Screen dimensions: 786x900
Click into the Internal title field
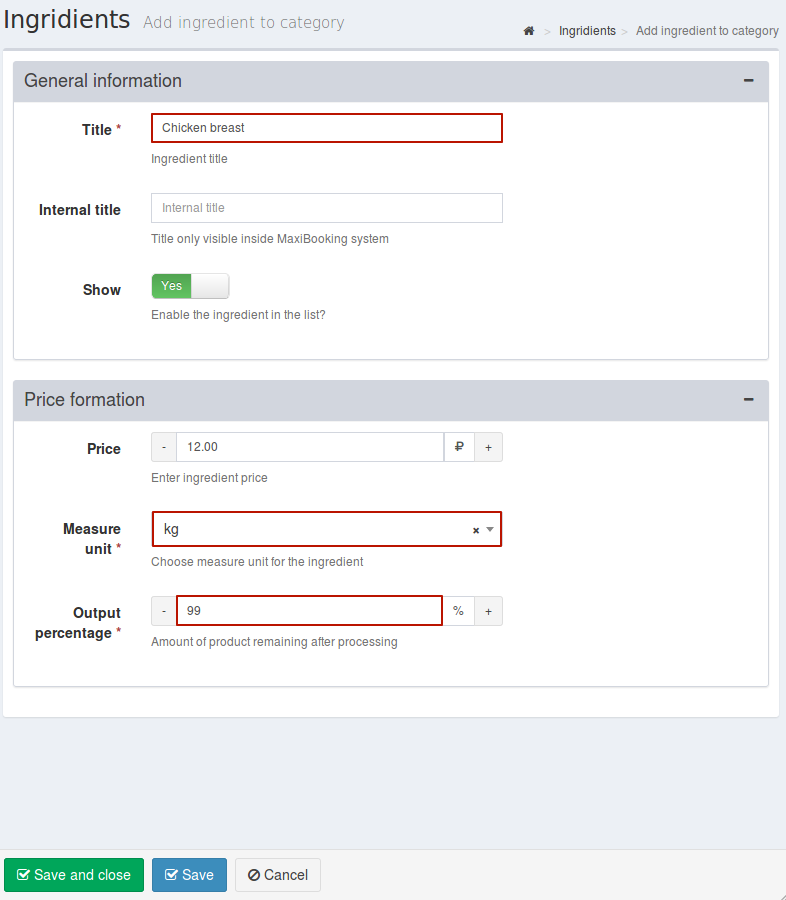tap(327, 208)
